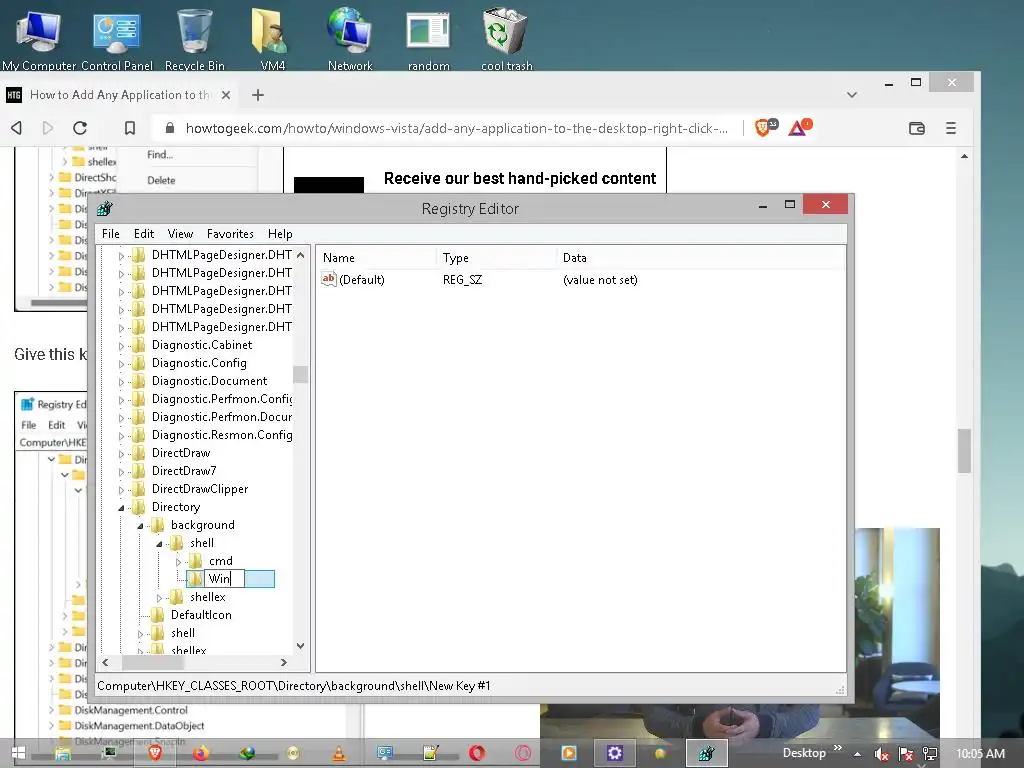Open the My Computer desktop icon
Viewport: 1024px width, 768px height.
click(x=39, y=38)
